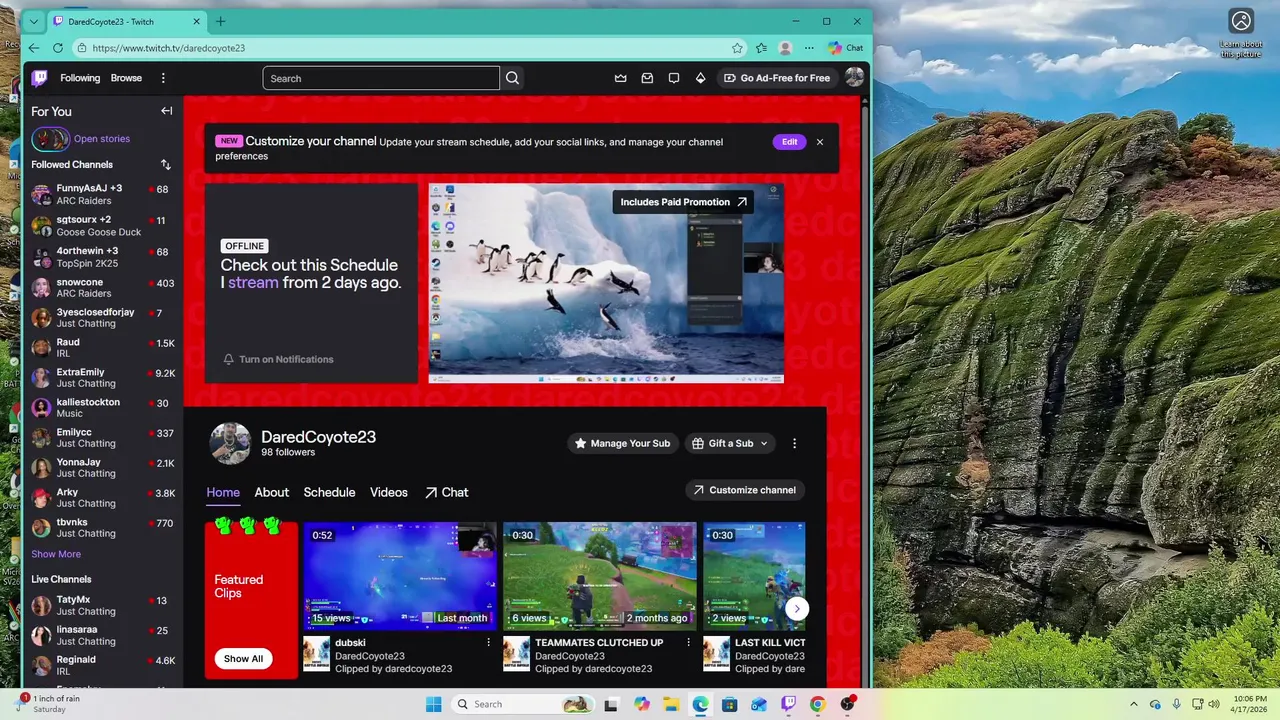
Task: Open File Explorer from the taskbar
Action: coord(671,704)
